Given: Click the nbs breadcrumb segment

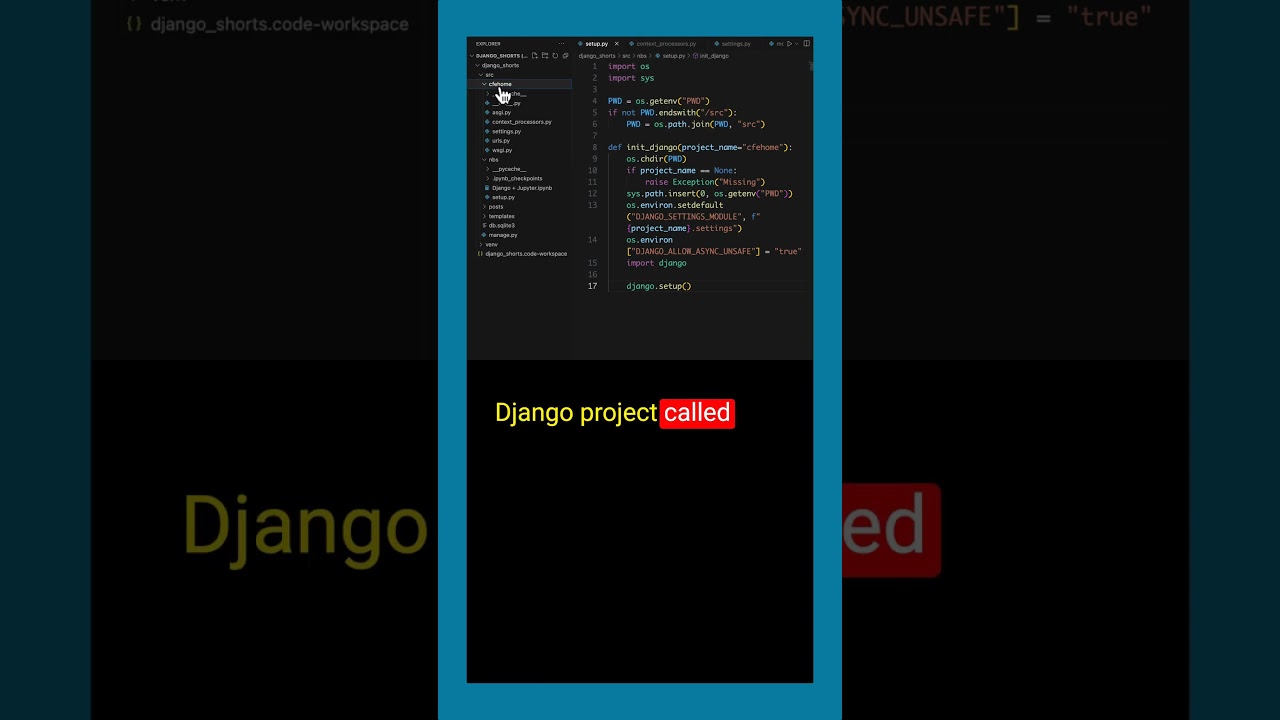Looking at the screenshot, I should coord(642,56).
